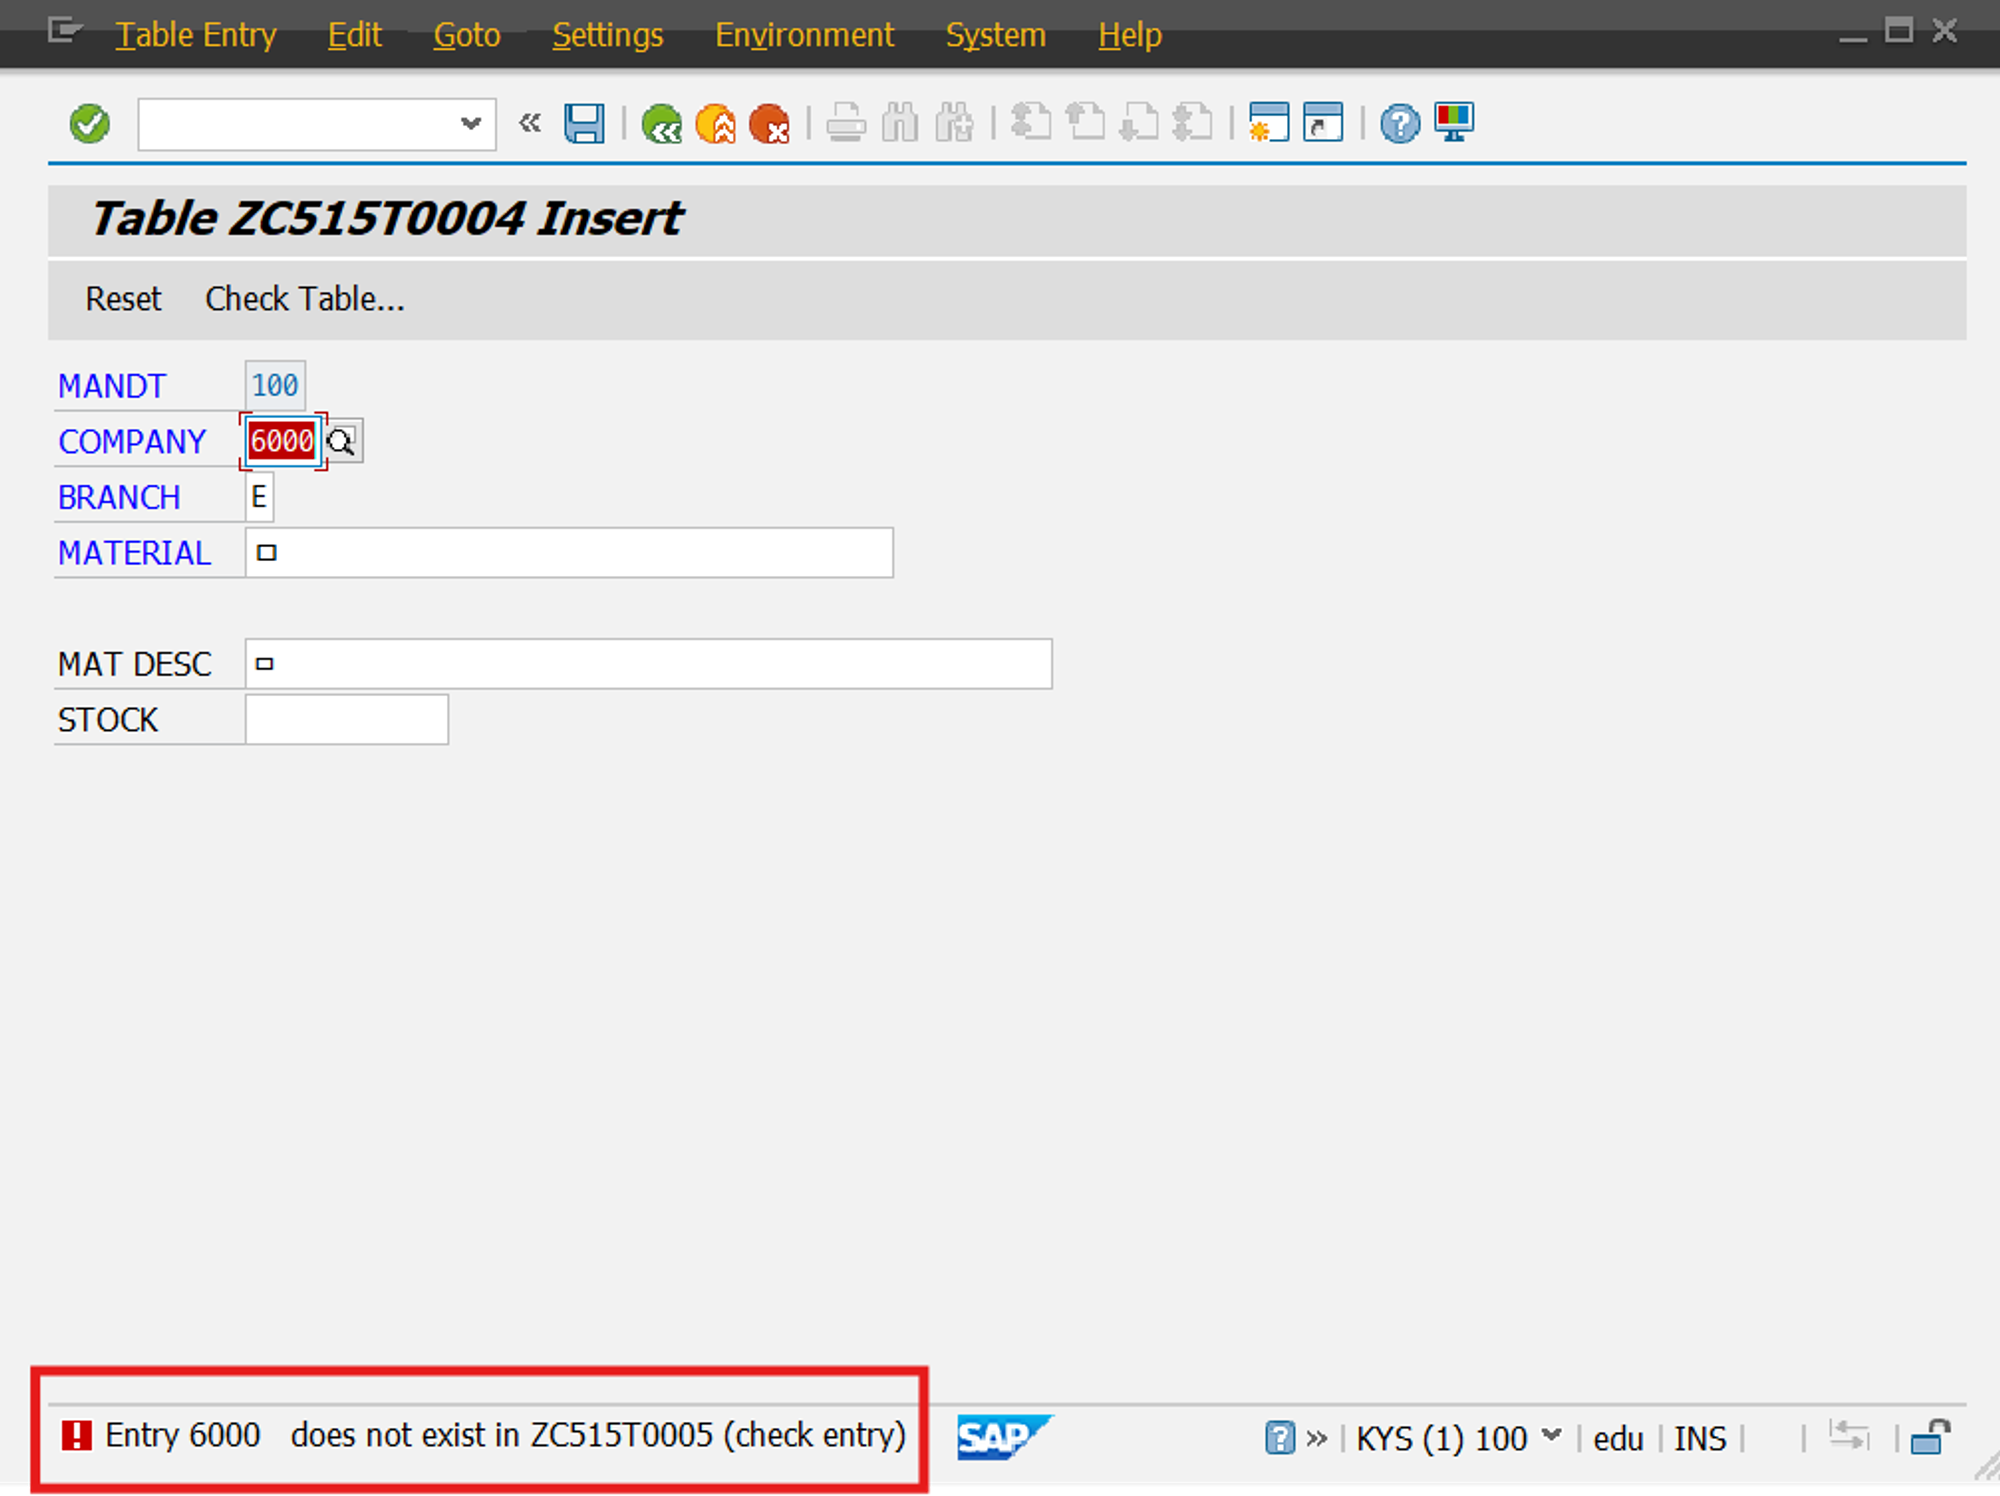Click the Save floppy disk icon

coord(584,124)
